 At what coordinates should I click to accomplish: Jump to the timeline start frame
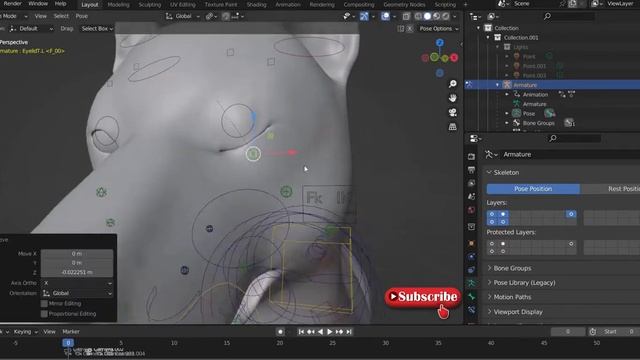[x=301, y=332]
